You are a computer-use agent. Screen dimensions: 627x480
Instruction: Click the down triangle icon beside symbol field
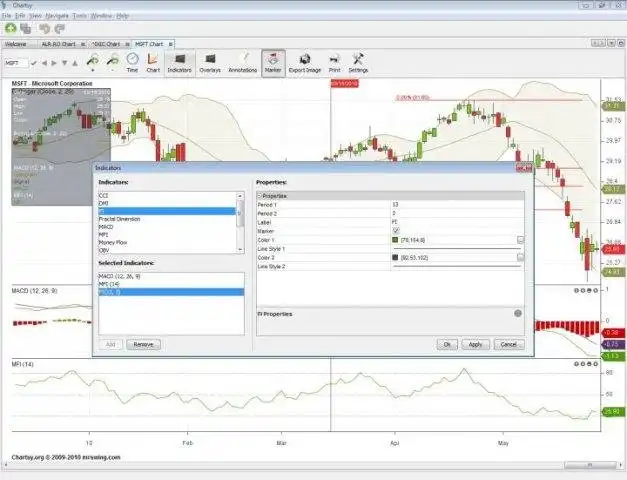[64, 63]
